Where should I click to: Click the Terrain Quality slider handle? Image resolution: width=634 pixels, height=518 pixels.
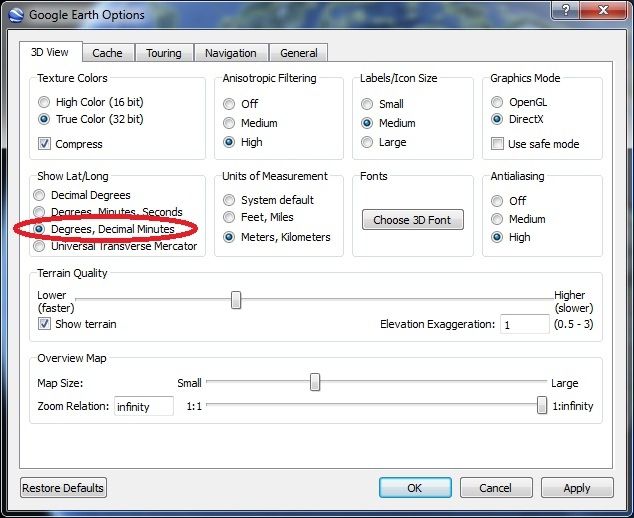pyautogui.click(x=236, y=300)
